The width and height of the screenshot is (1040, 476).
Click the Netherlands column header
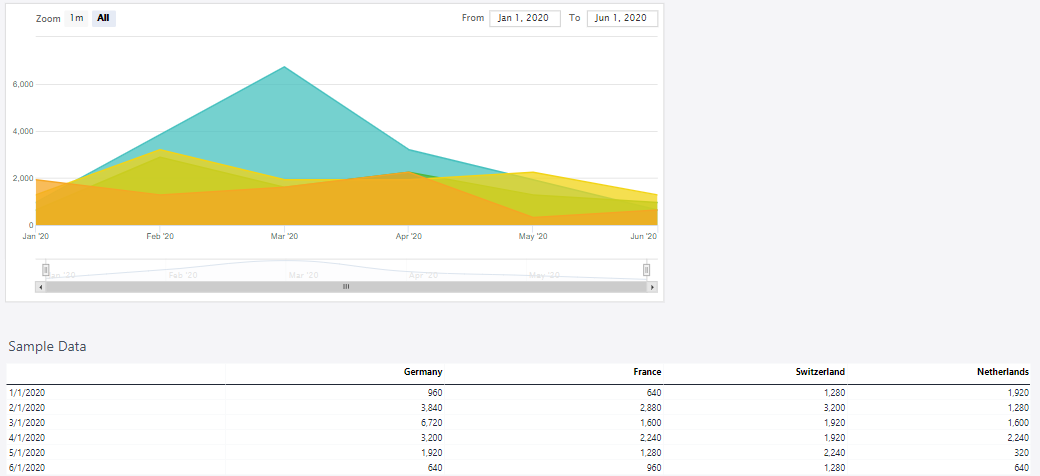[1003, 372]
